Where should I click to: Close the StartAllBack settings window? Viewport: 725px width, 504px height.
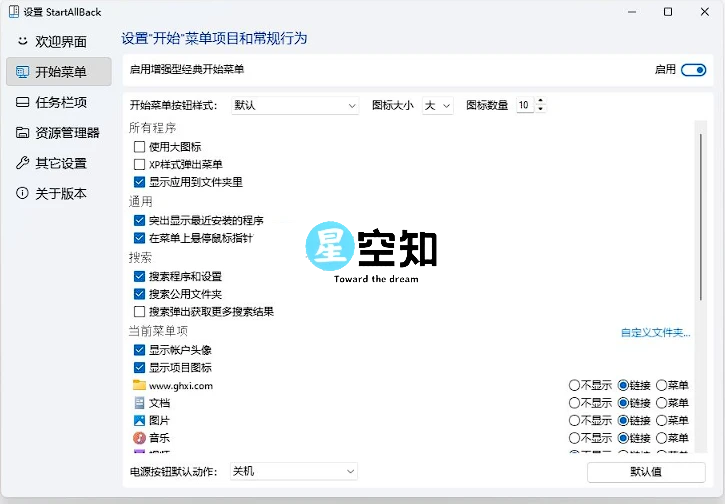coord(704,12)
